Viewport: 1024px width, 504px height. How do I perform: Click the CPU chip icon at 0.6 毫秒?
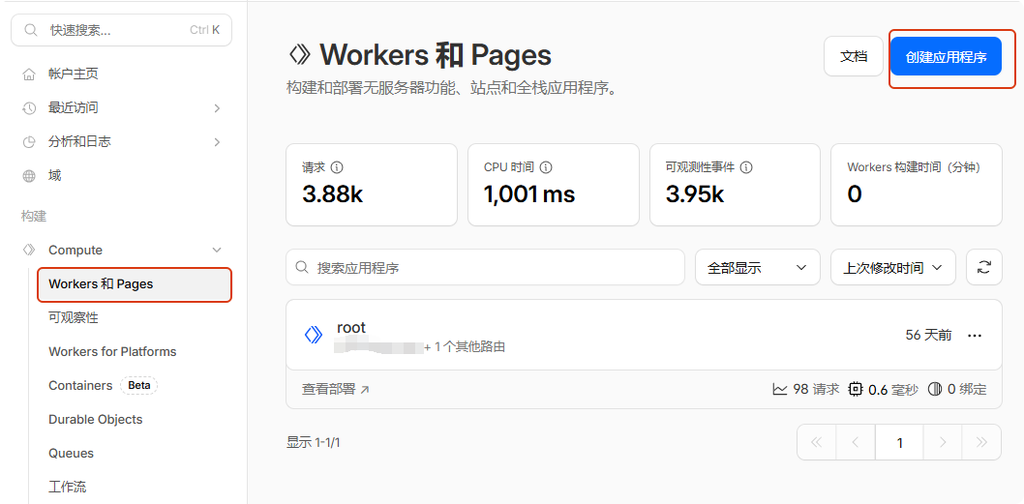tap(855, 390)
